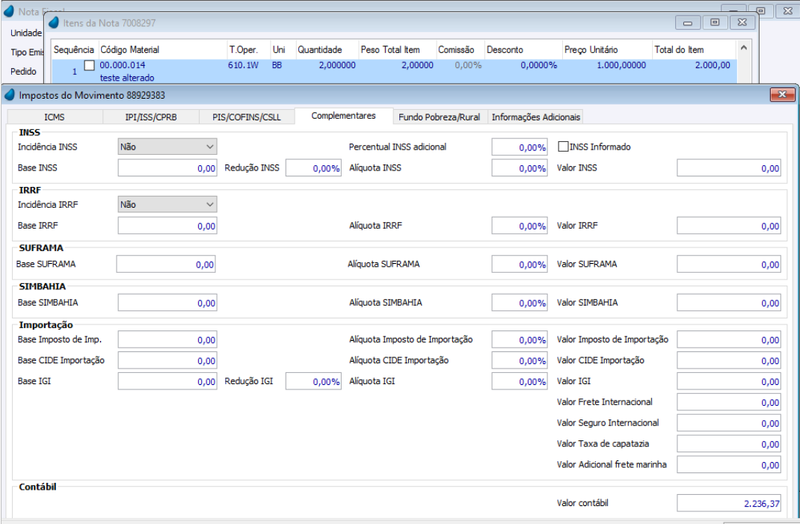Image resolution: width=800 pixels, height=524 pixels.
Task: Click the Alíquota SUFRAMA percentage field
Action: (519, 264)
